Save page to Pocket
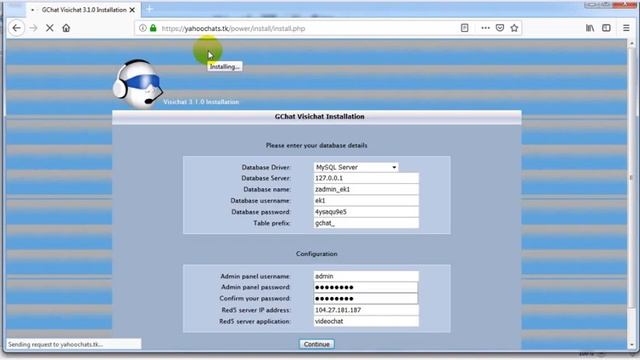640x360 pixels. pyautogui.click(x=500, y=28)
